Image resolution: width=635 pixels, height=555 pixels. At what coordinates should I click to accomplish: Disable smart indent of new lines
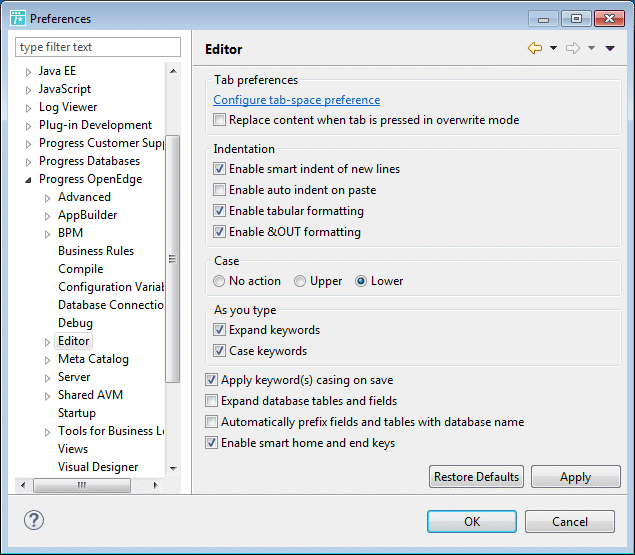coord(219,169)
